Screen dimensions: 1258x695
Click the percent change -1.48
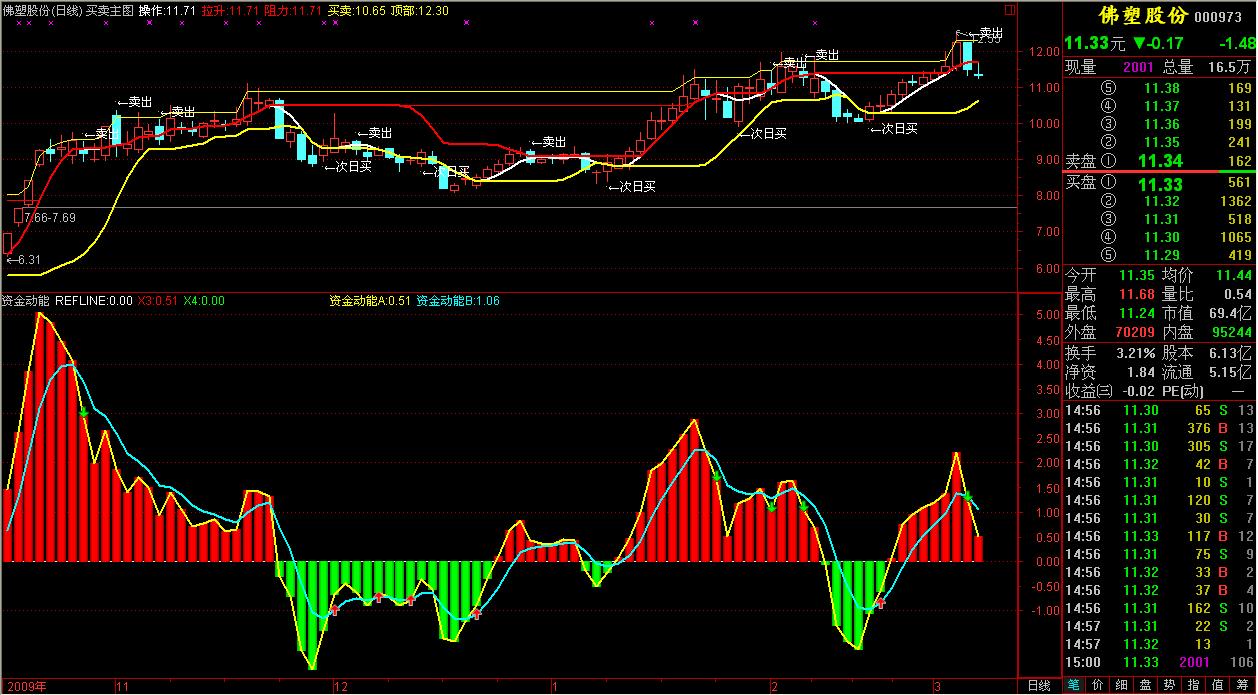tap(1236, 43)
